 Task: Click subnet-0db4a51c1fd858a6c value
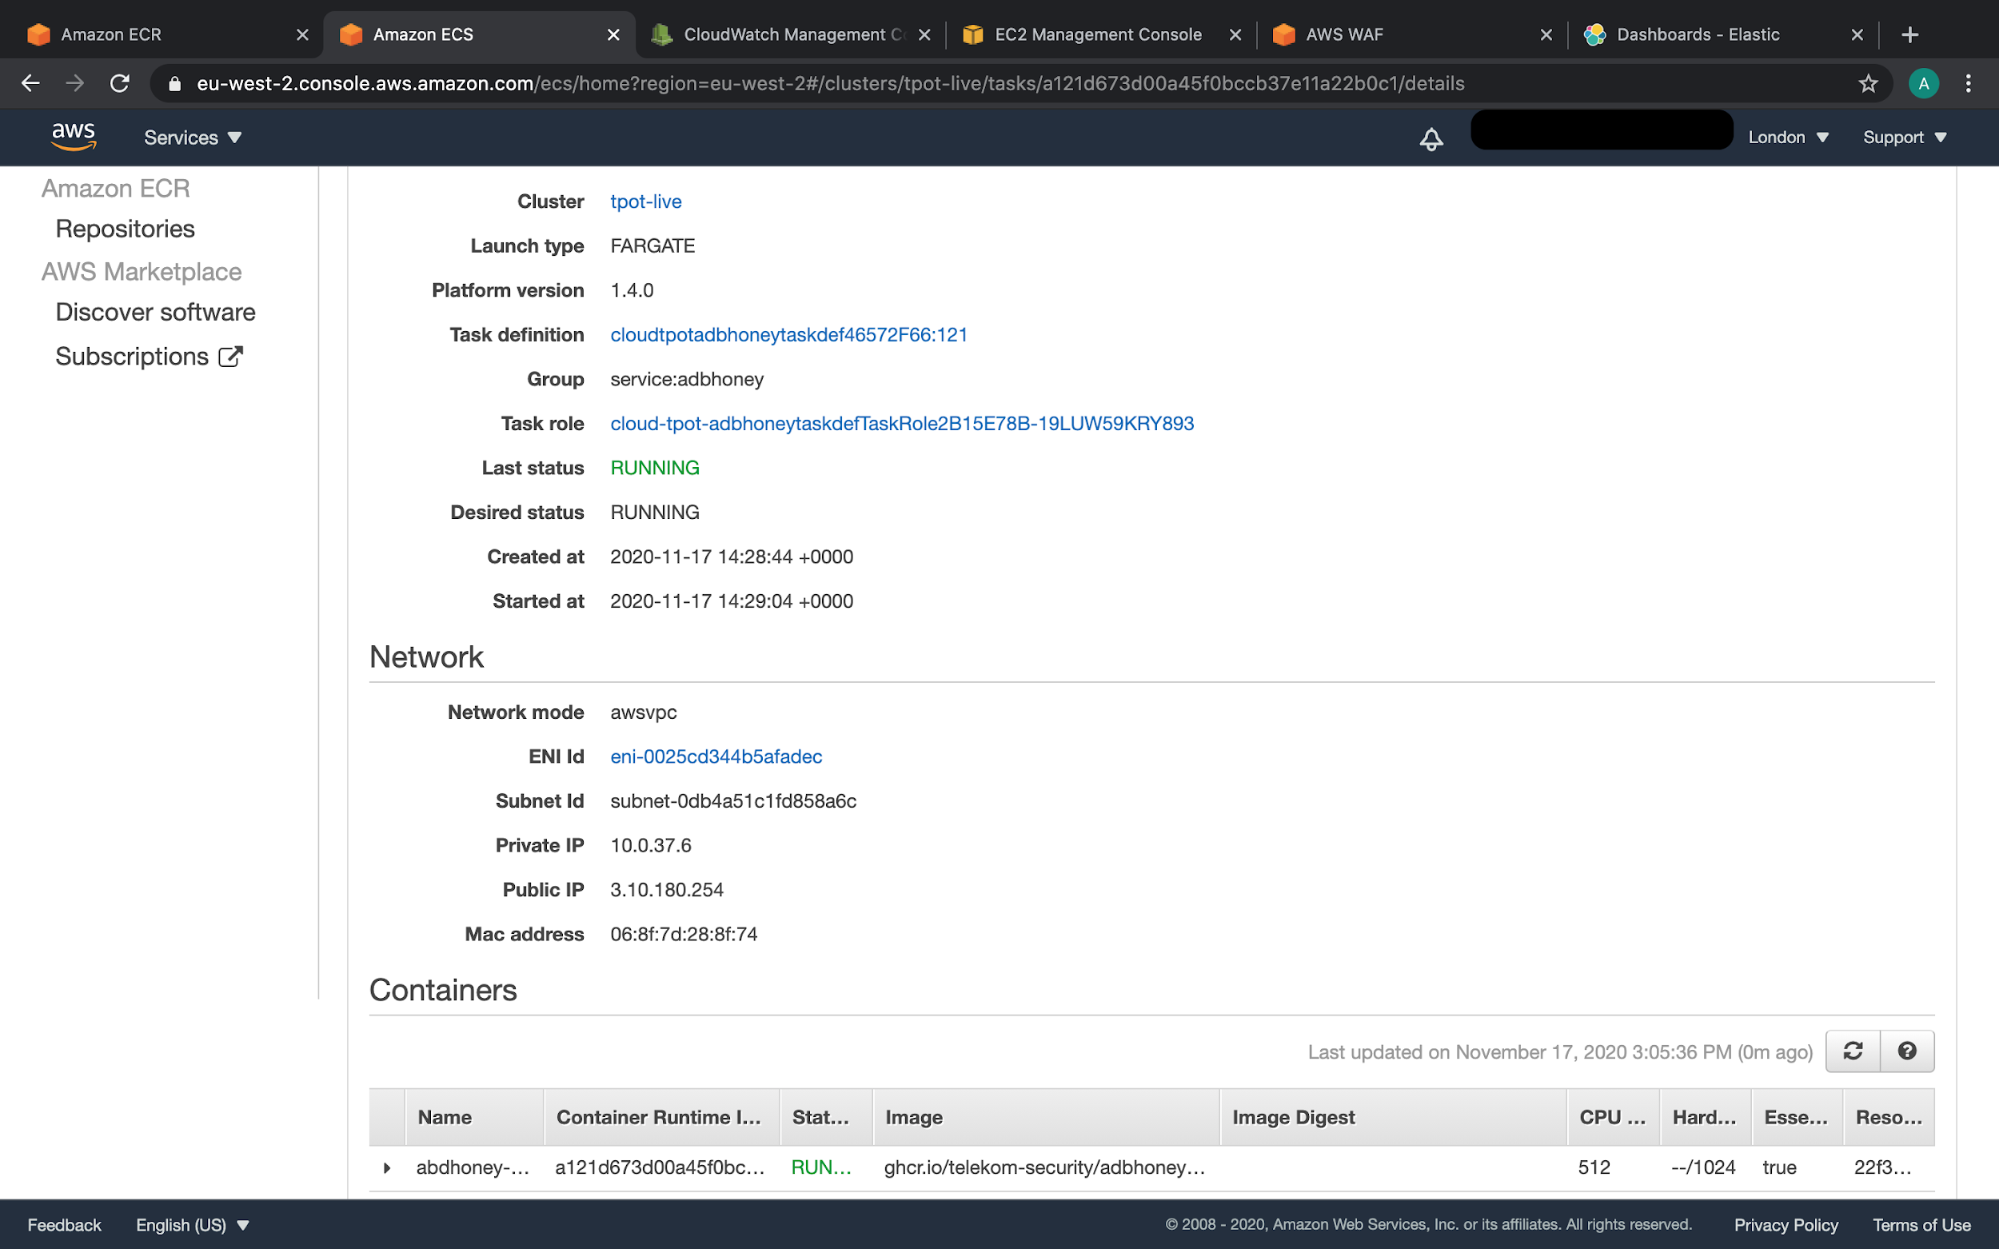point(733,801)
